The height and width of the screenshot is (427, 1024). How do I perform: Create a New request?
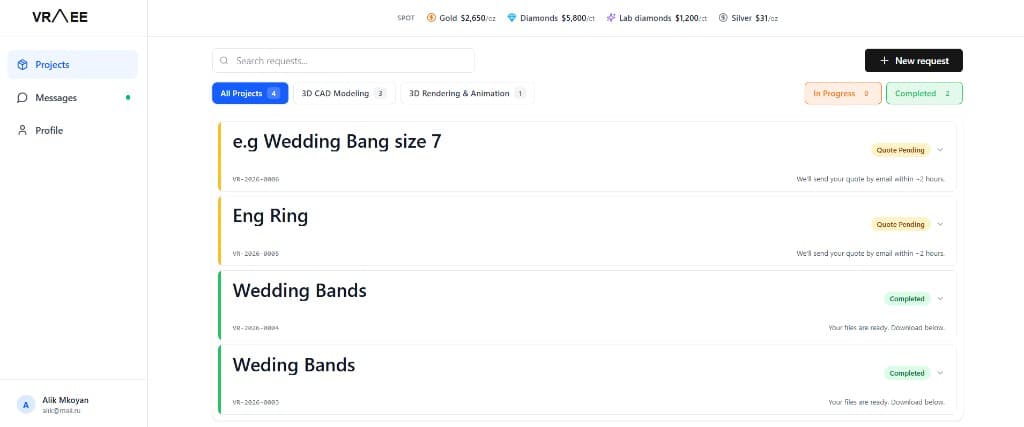click(913, 61)
